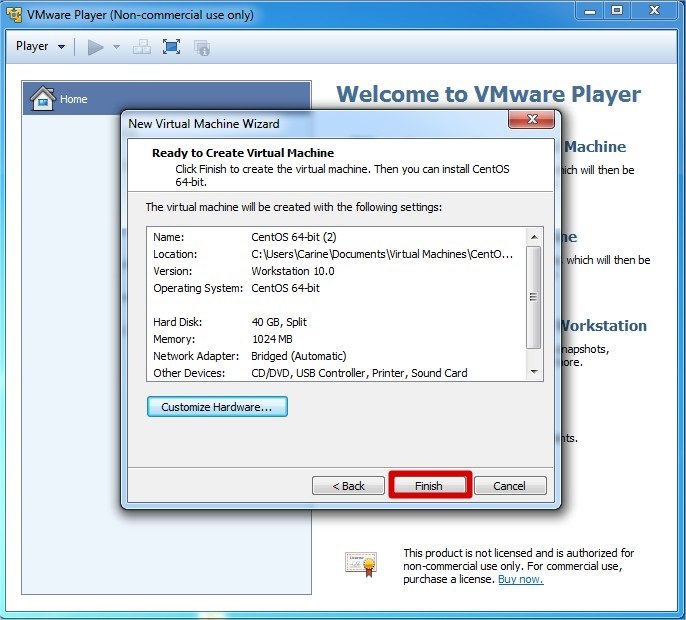Click the license certificate icon
Screen dimensions: 686x620
click(360, 565)
